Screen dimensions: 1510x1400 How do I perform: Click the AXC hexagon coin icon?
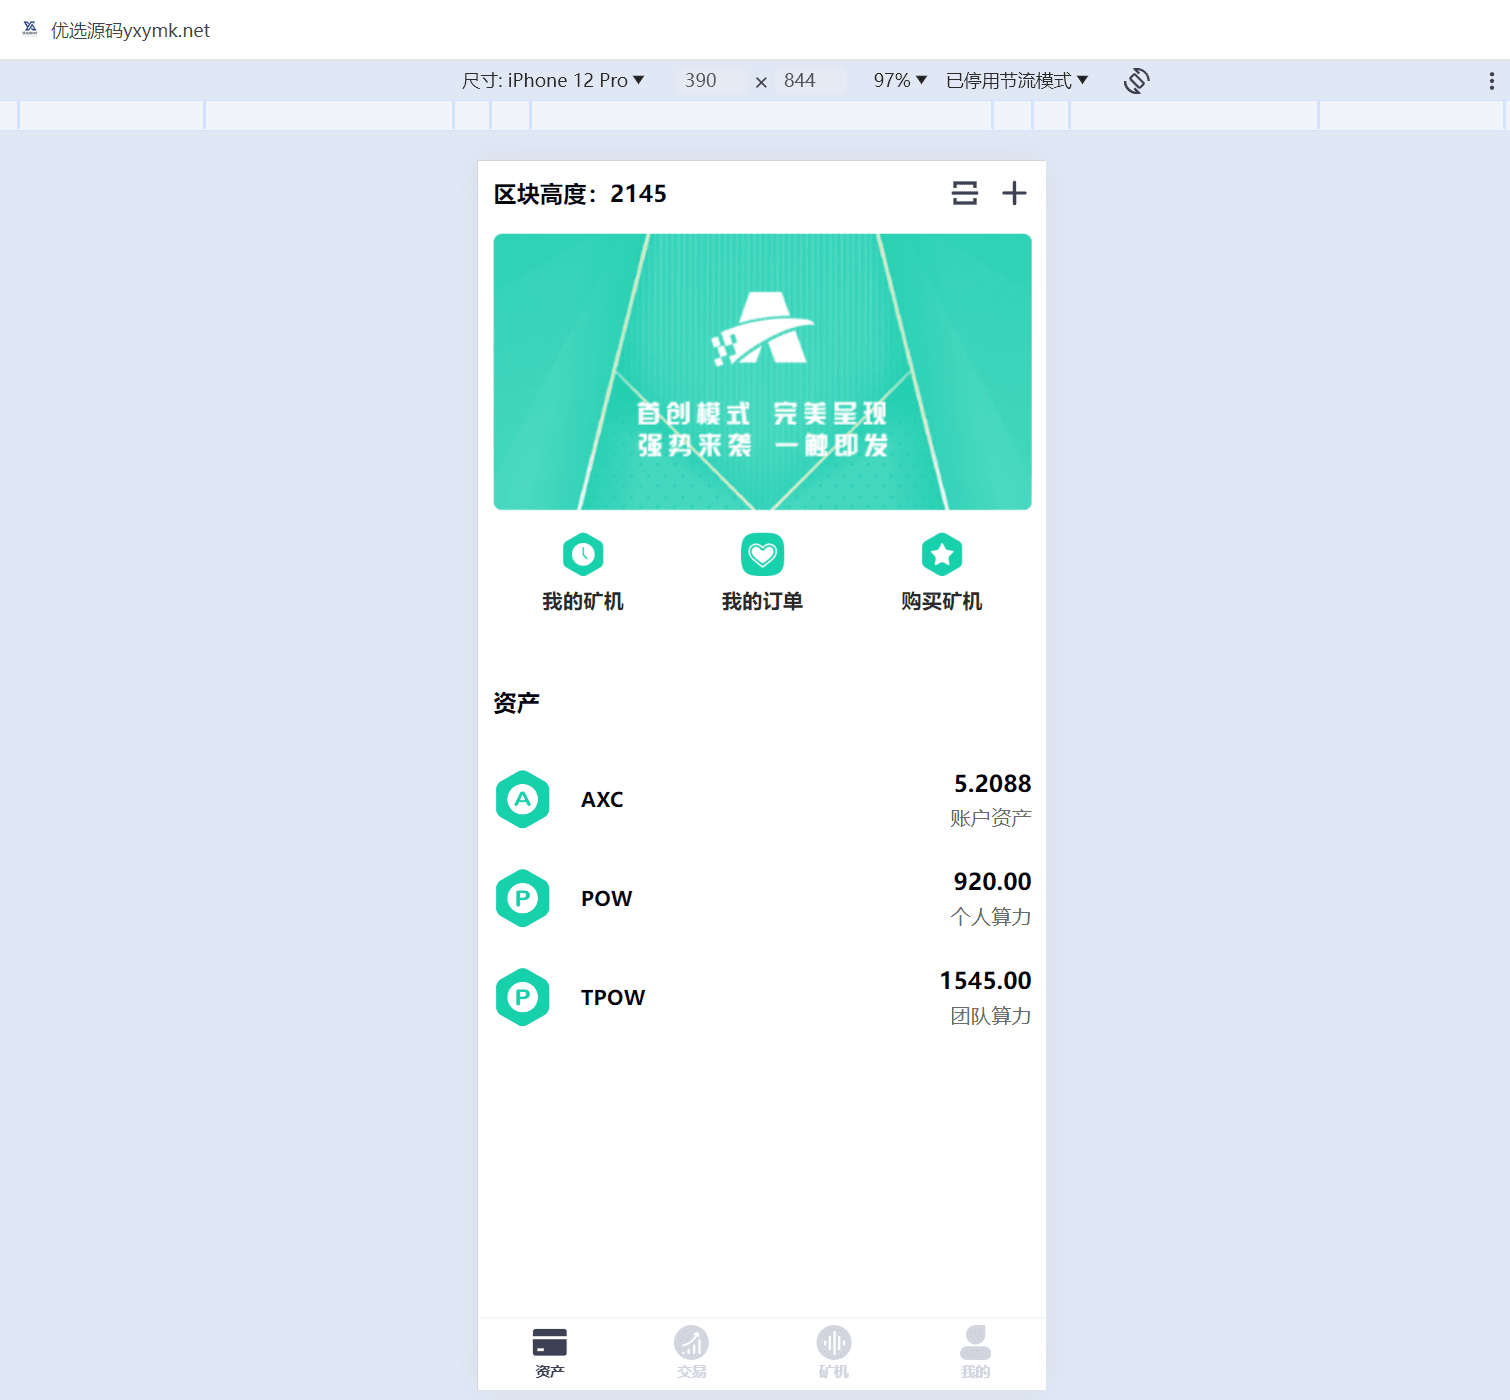click(x=523, y=799)
